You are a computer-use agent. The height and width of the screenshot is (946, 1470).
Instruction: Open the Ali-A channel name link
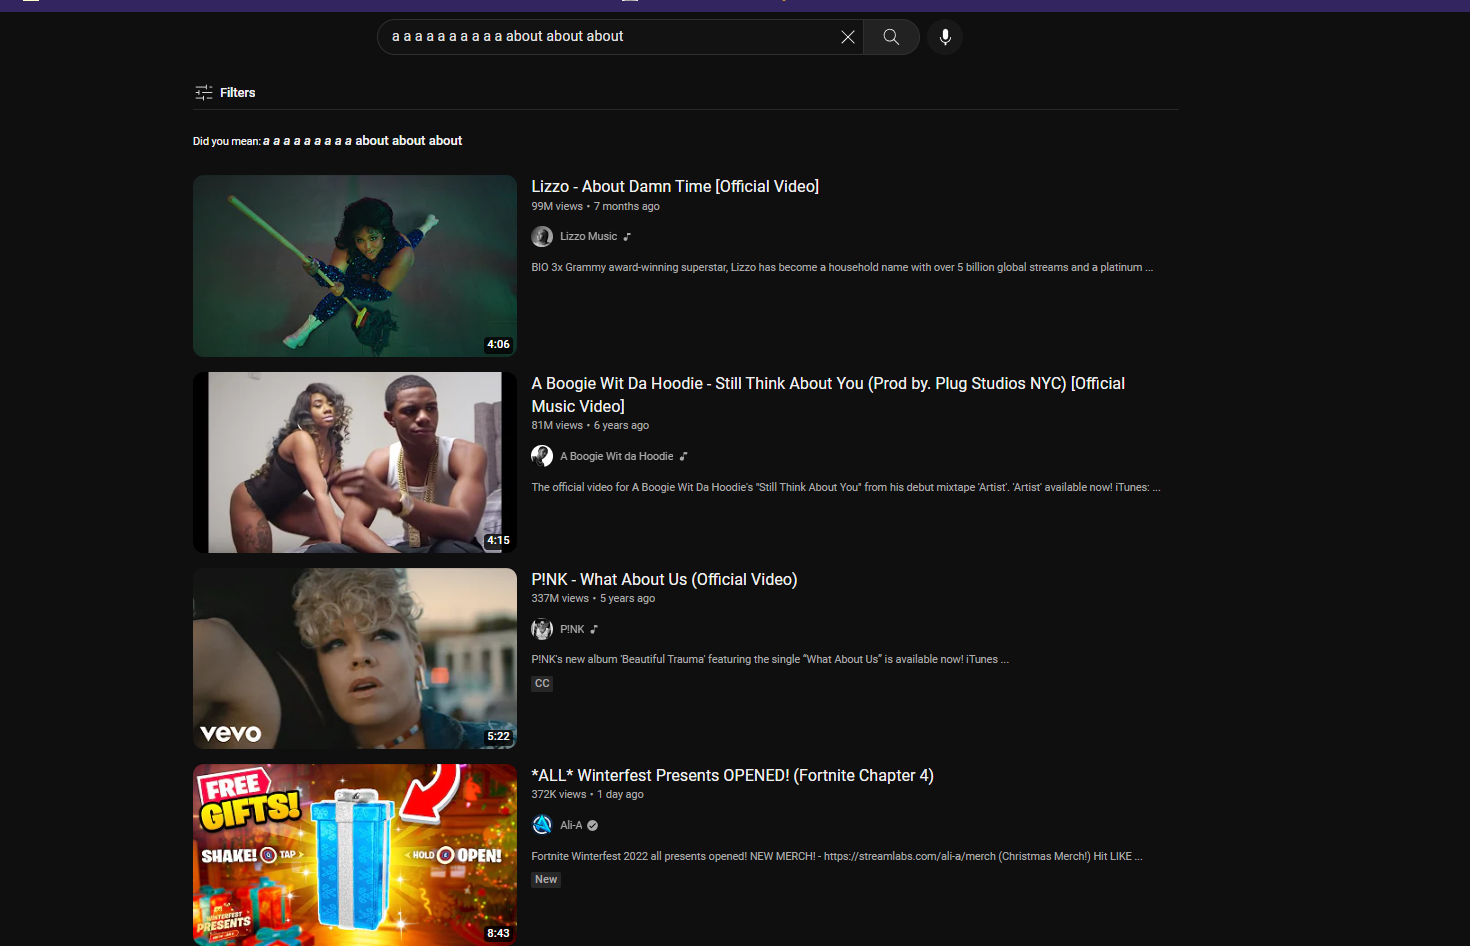(570, 825)
